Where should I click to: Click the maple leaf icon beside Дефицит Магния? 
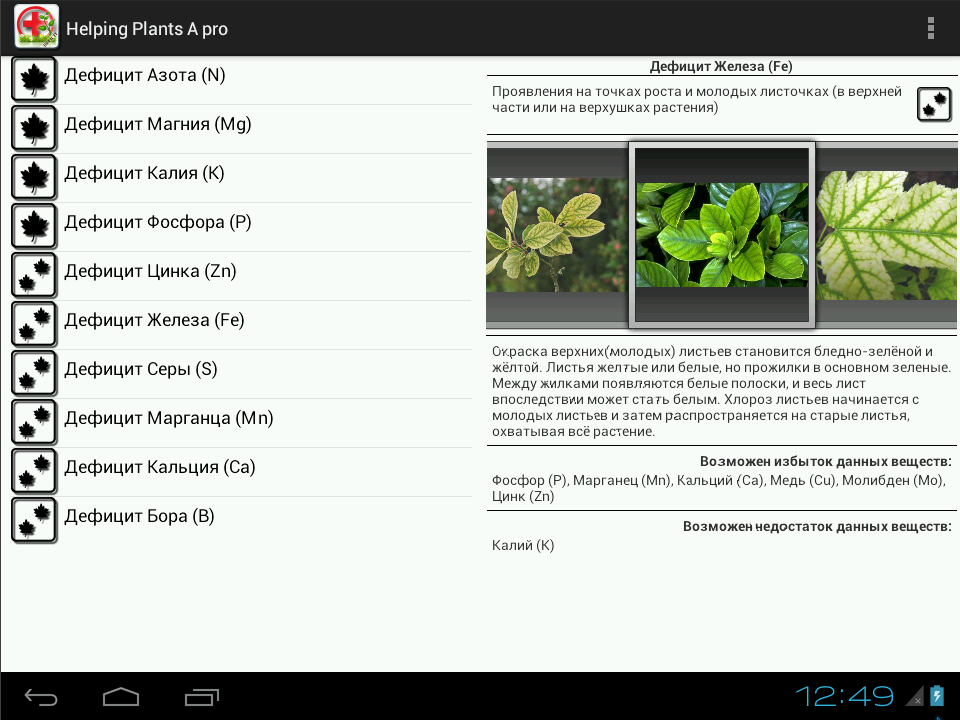tap(34, 129)
